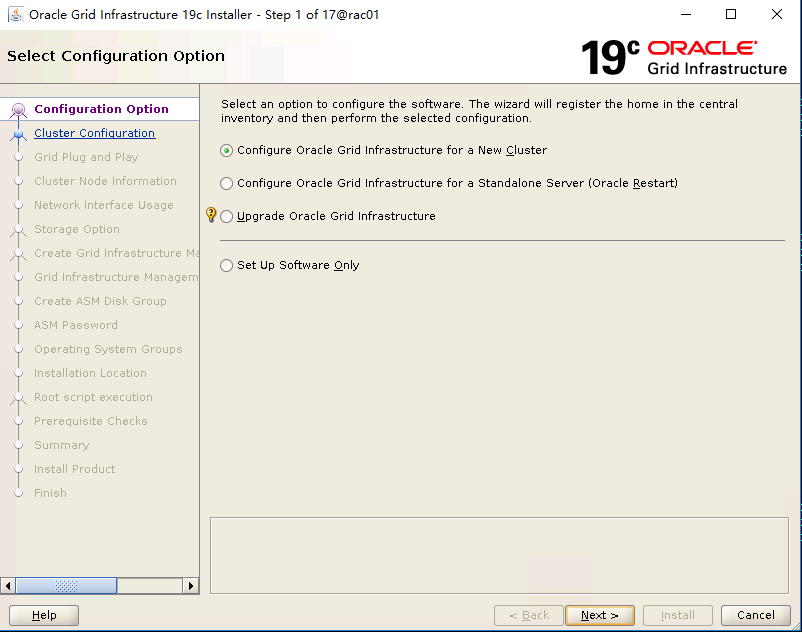802x632 pixels.
Task: Click the Storage Option step marker icon
Action: point(18,230)
